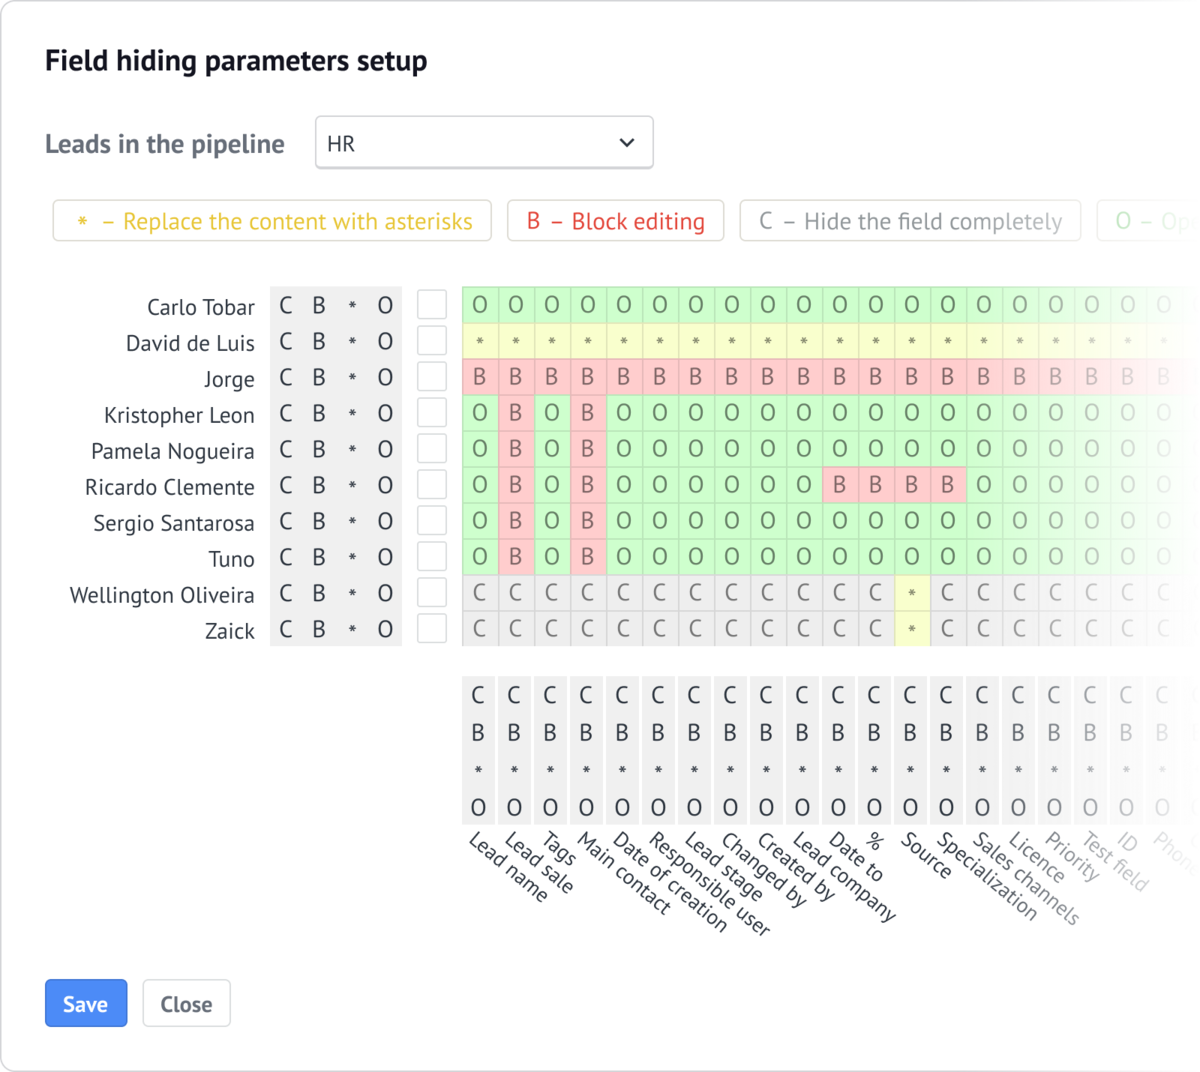
Task: Click the yellow Source cell in Zaick's row
Action: click(912, 629)
